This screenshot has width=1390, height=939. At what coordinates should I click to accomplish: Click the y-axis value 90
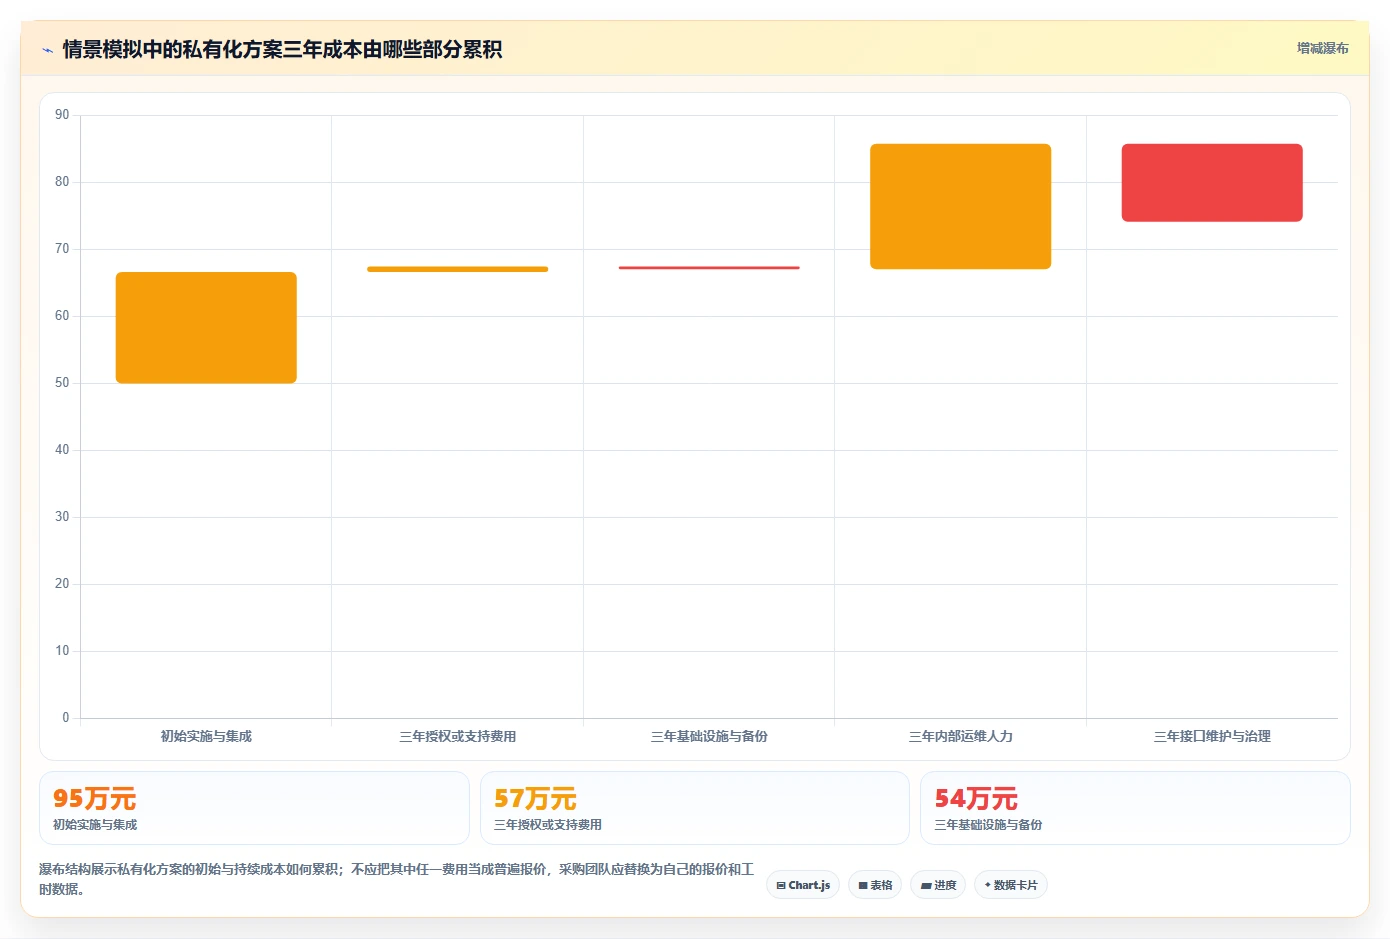(62, 115)
